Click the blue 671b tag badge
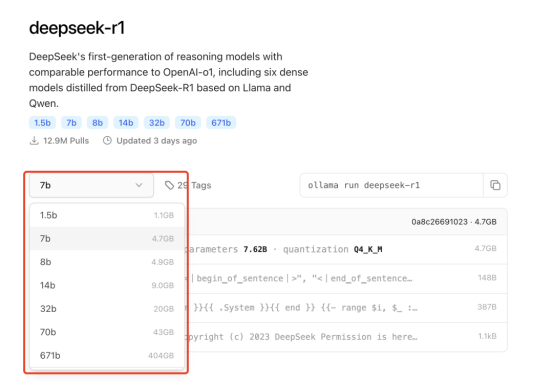 (221, 123)
